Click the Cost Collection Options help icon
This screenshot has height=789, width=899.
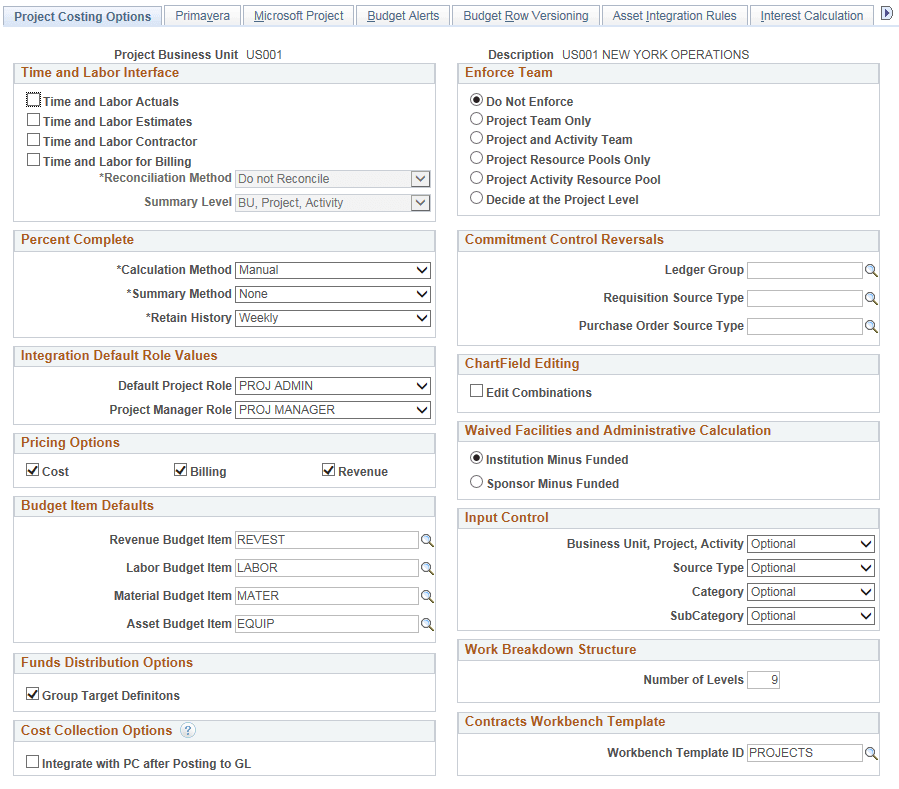click(x=187, y=730)
